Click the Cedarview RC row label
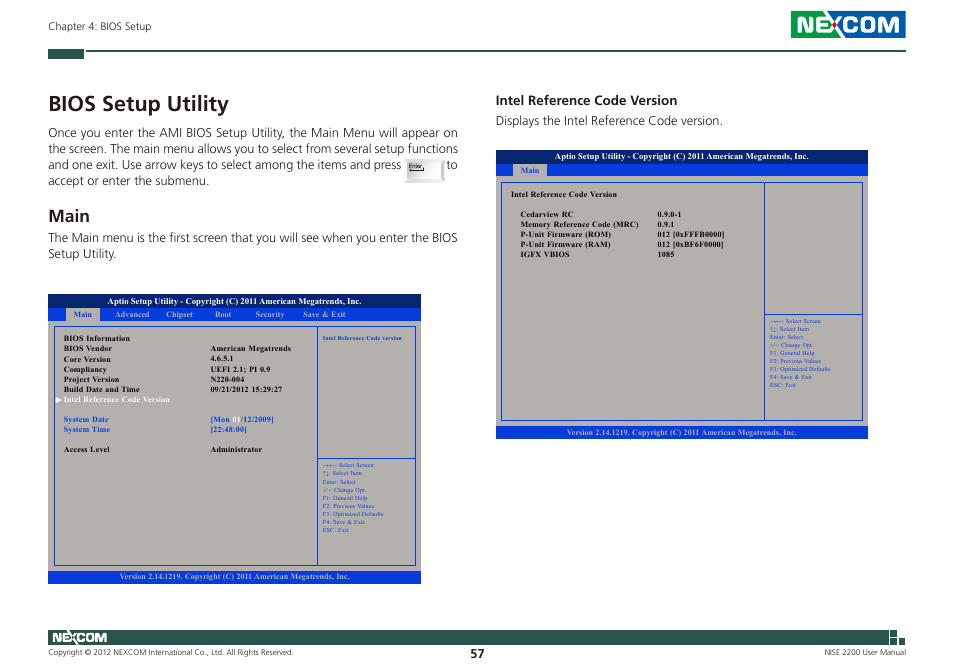 pos(547,214)
